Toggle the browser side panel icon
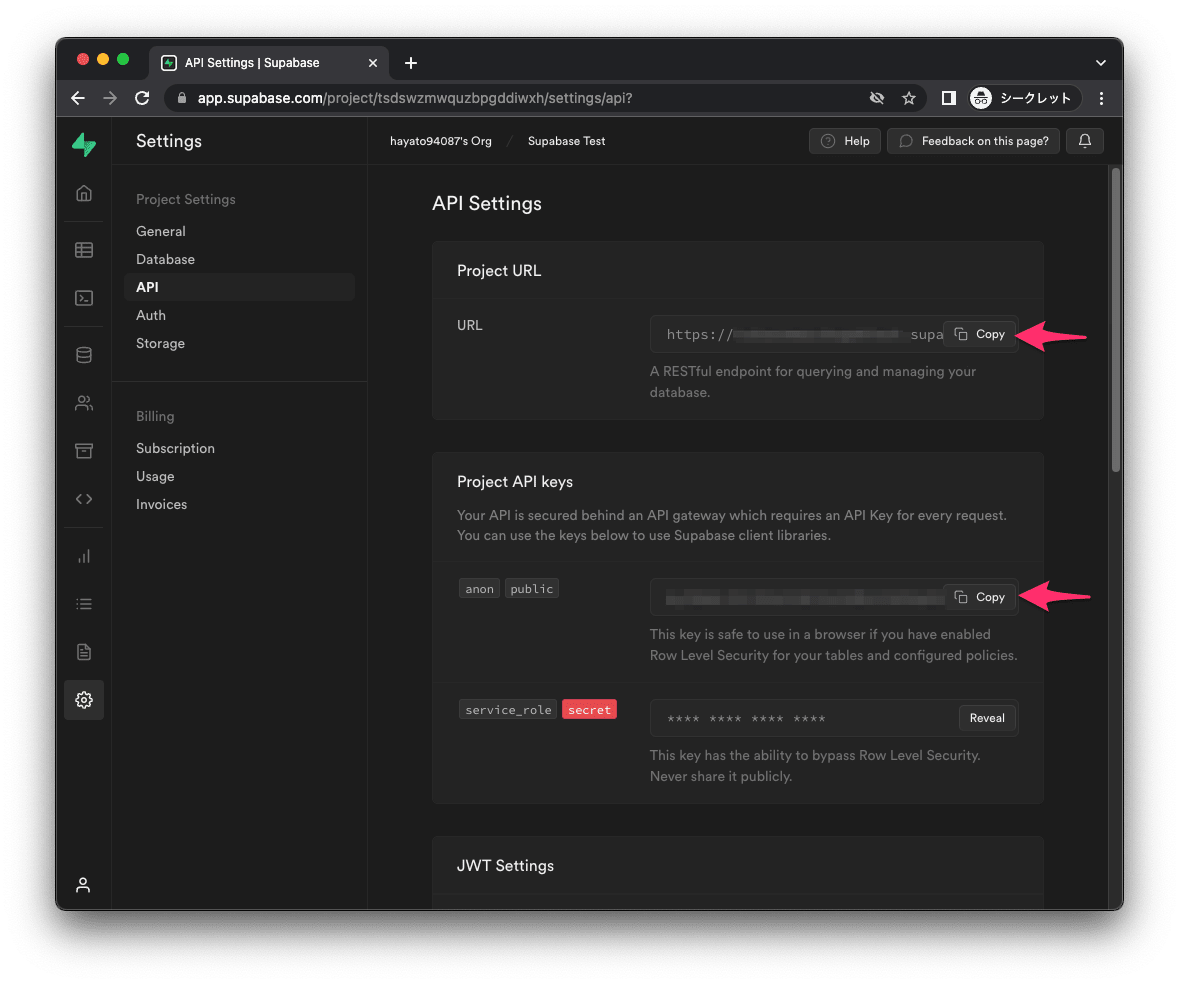1179x984 pixels. point(948,98)
